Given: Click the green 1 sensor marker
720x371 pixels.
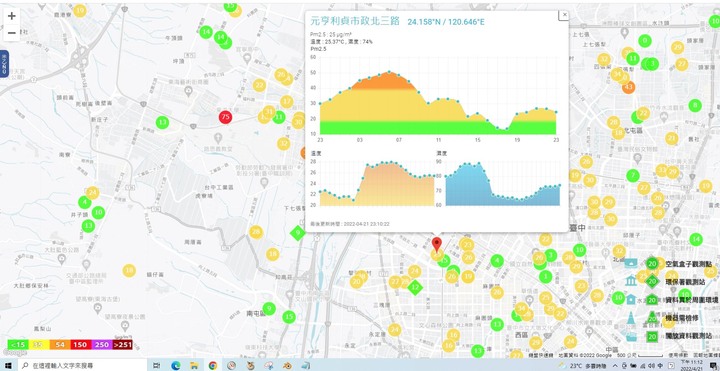Looking at the screenshot, I should coord(545,276).
